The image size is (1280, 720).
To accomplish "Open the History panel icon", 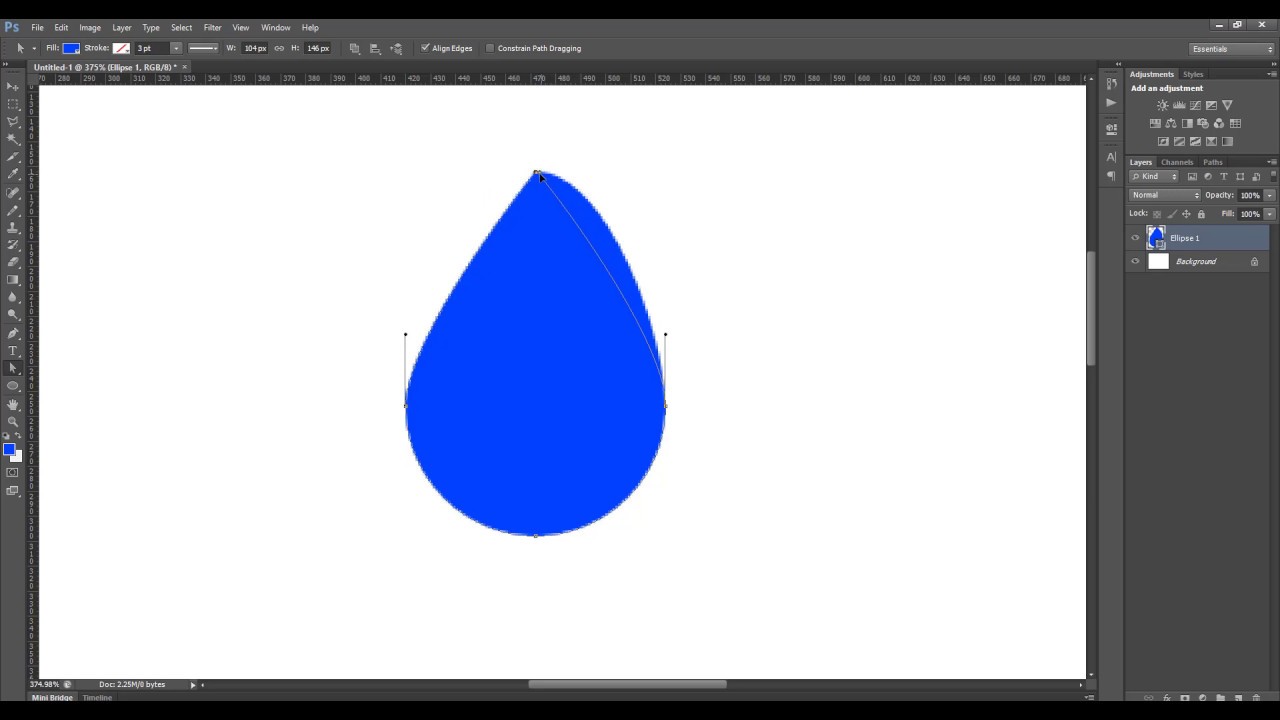I will [1111, 84].
